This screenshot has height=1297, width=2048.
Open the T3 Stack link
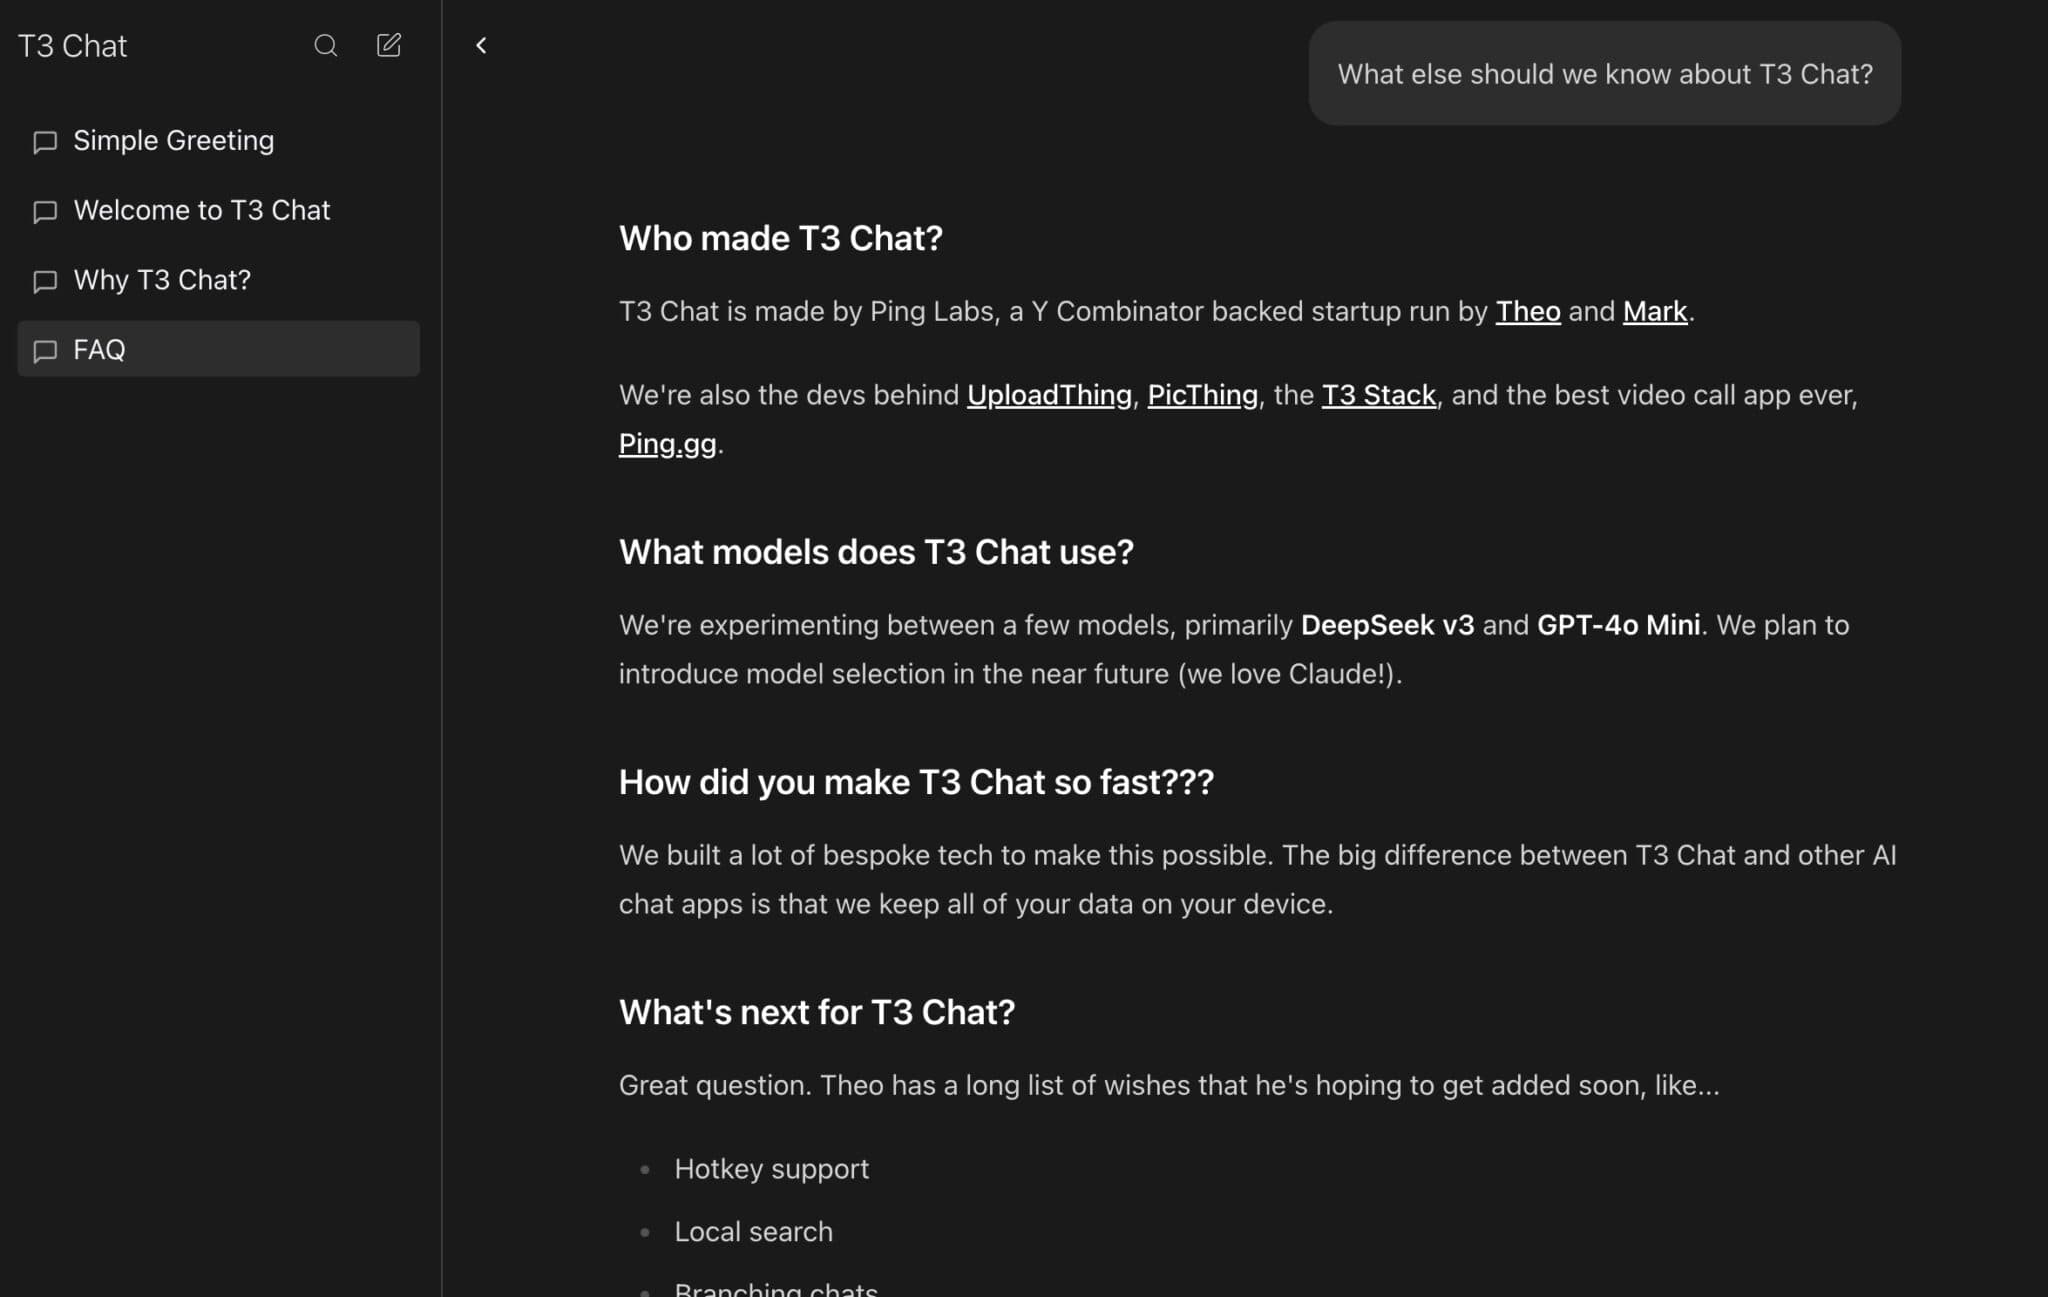pos(1379,394)
